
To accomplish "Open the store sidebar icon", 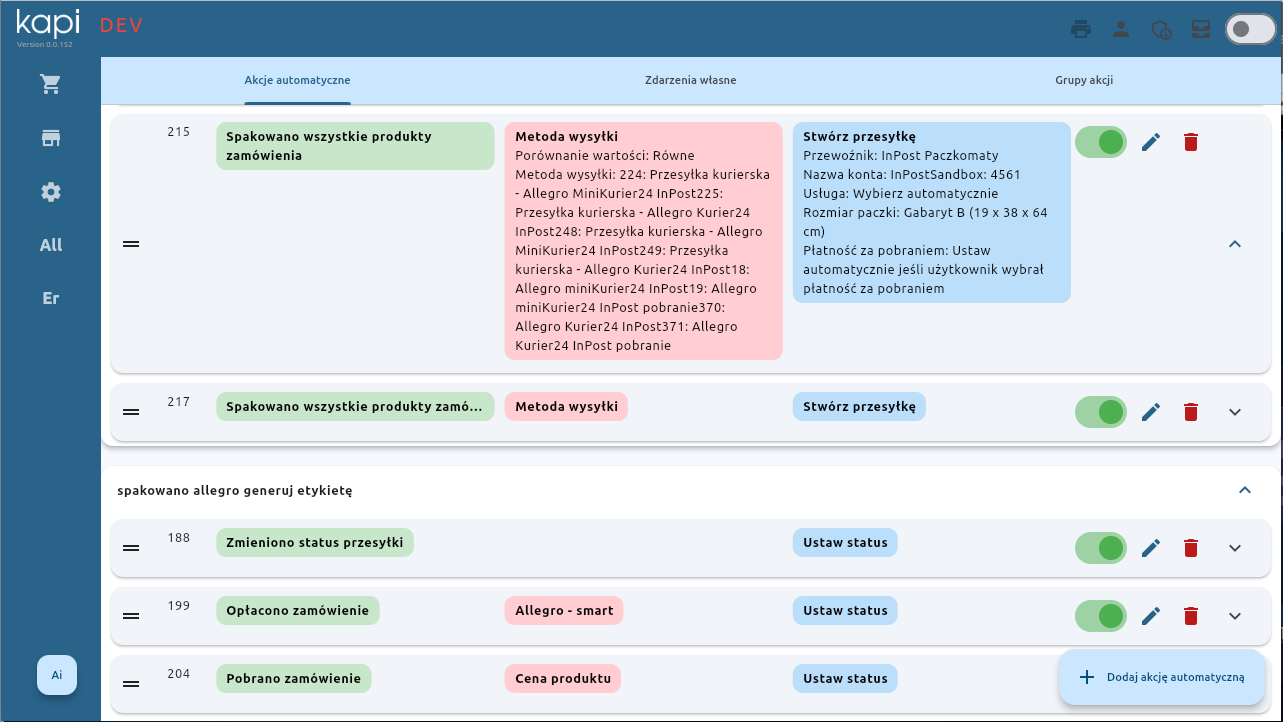I will [50, 138].
